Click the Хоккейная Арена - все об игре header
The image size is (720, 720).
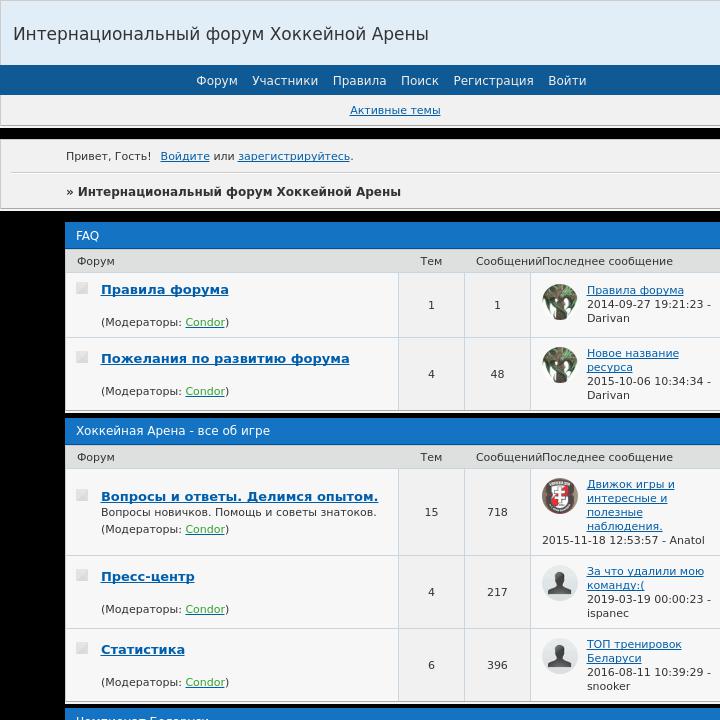pos(173,431)
